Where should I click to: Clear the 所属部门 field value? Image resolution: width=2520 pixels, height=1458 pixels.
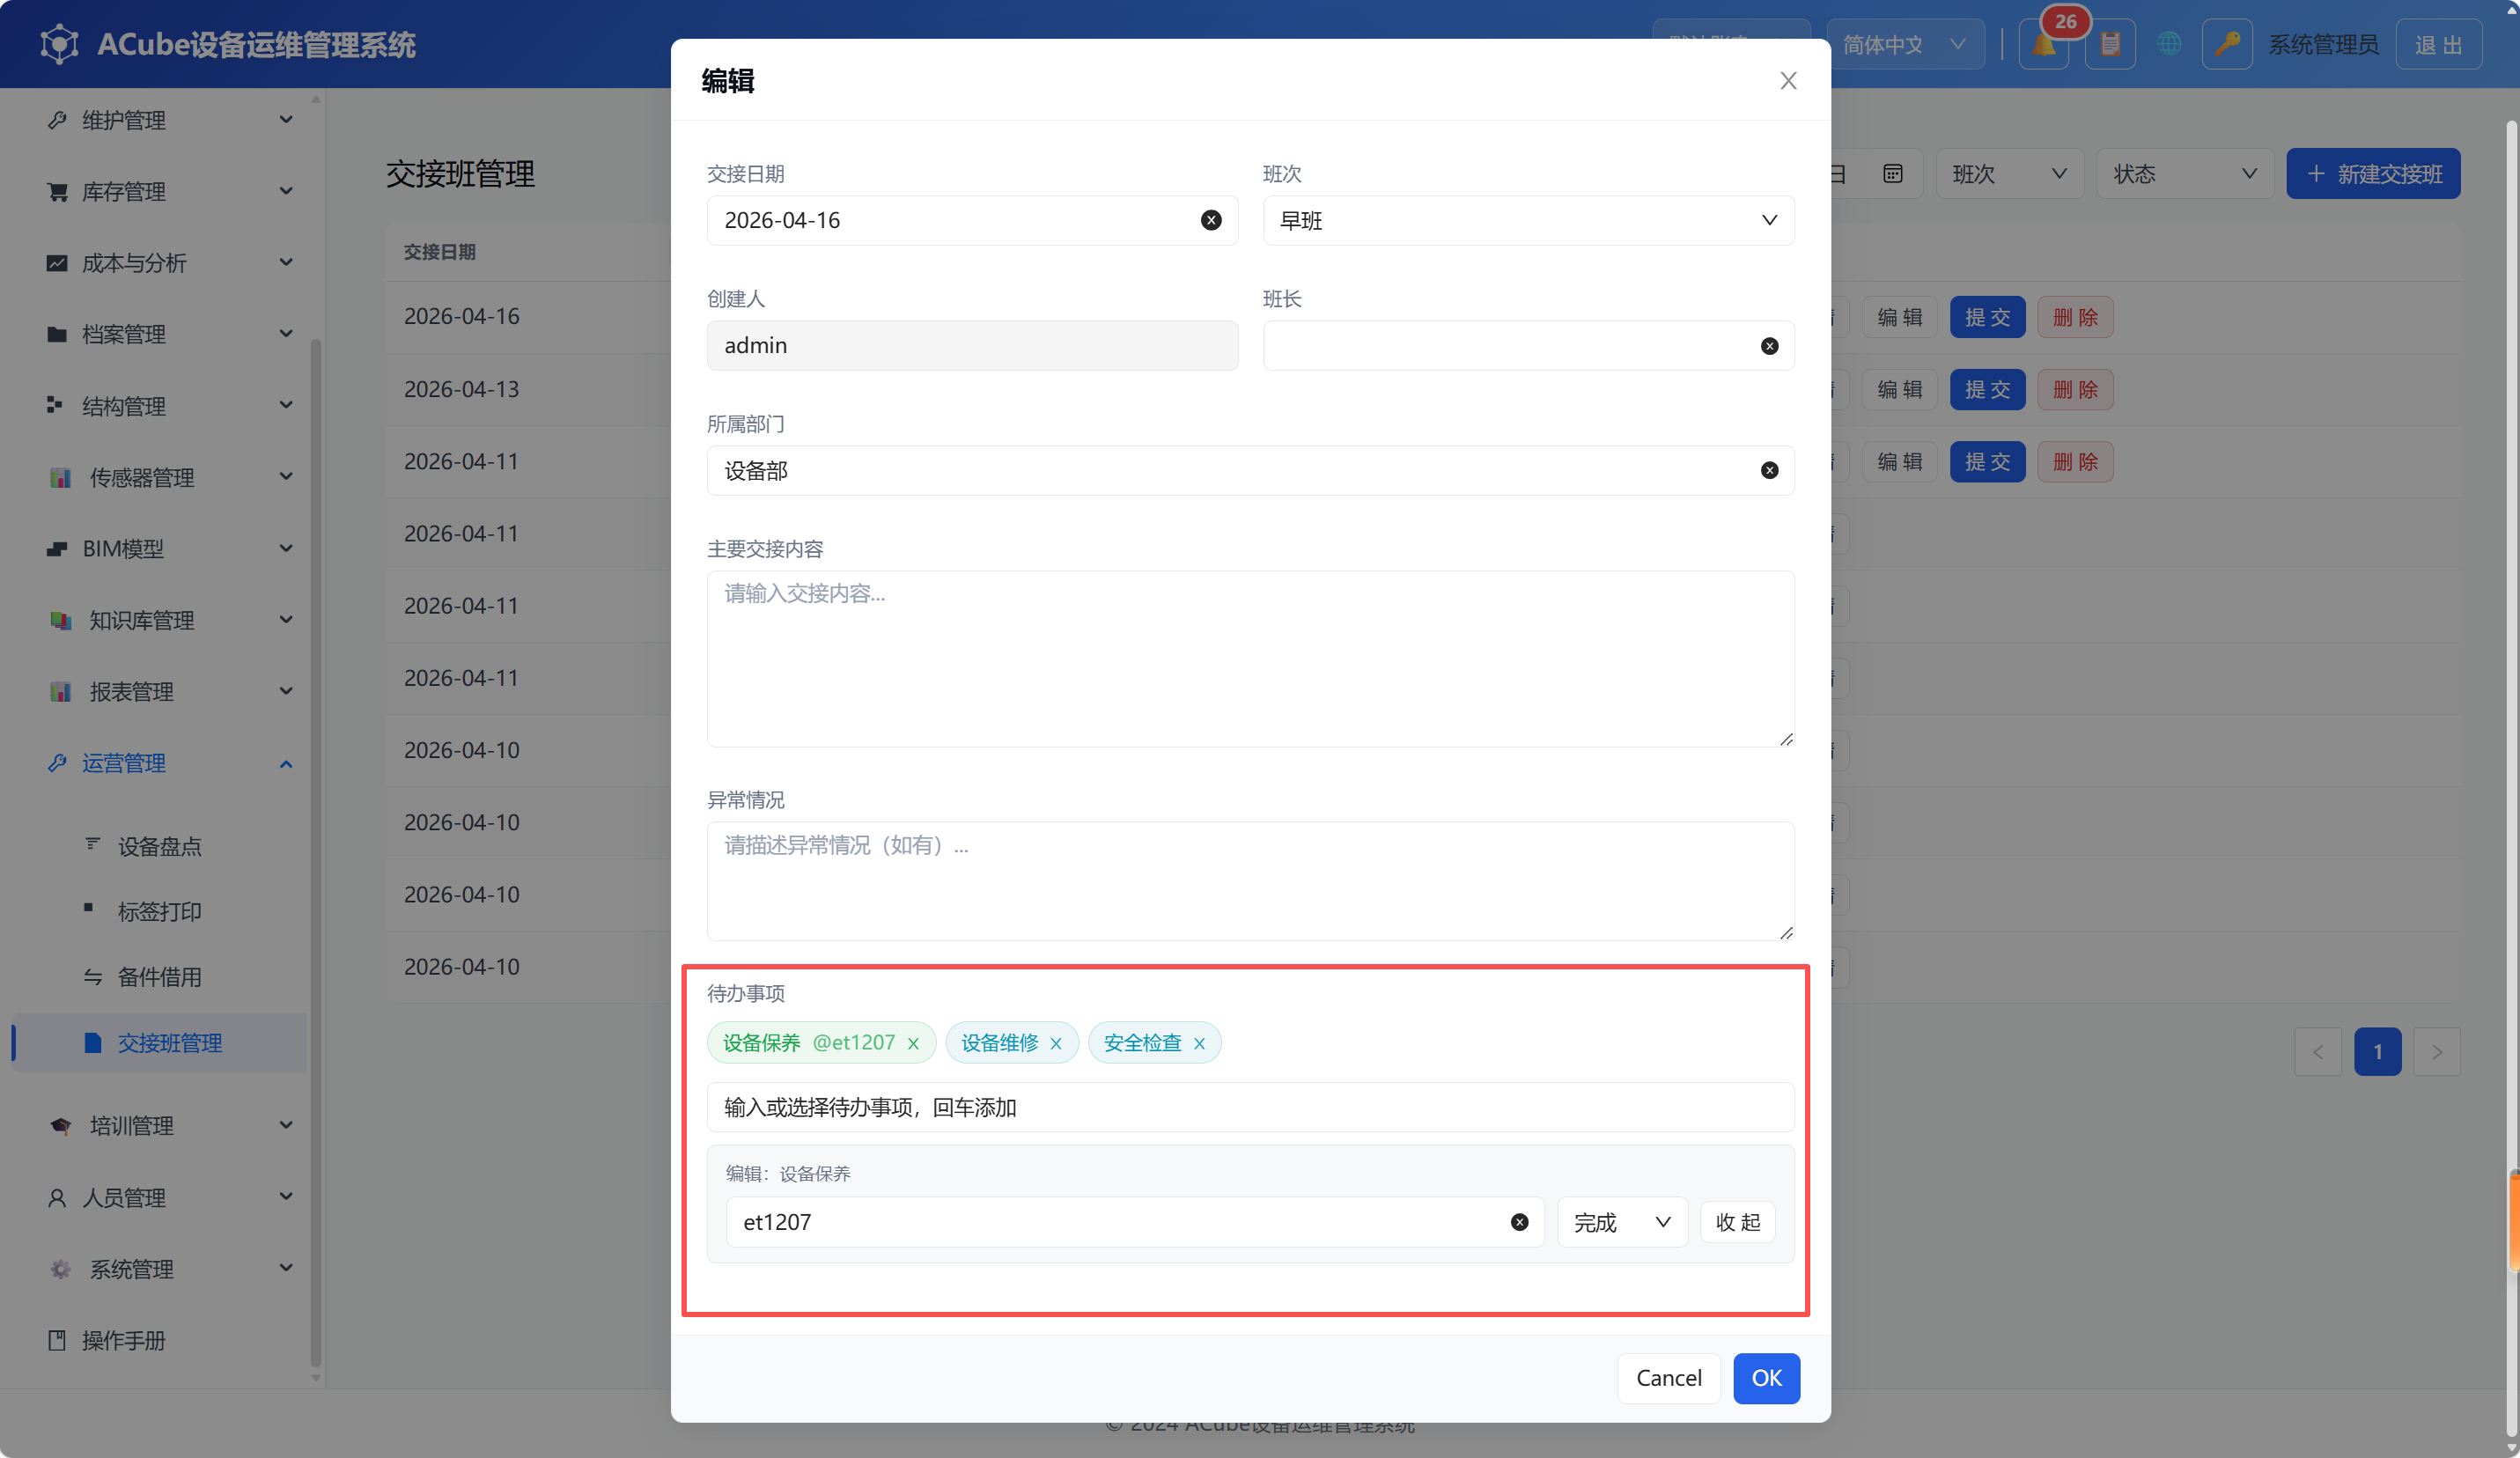point(1769,471)
